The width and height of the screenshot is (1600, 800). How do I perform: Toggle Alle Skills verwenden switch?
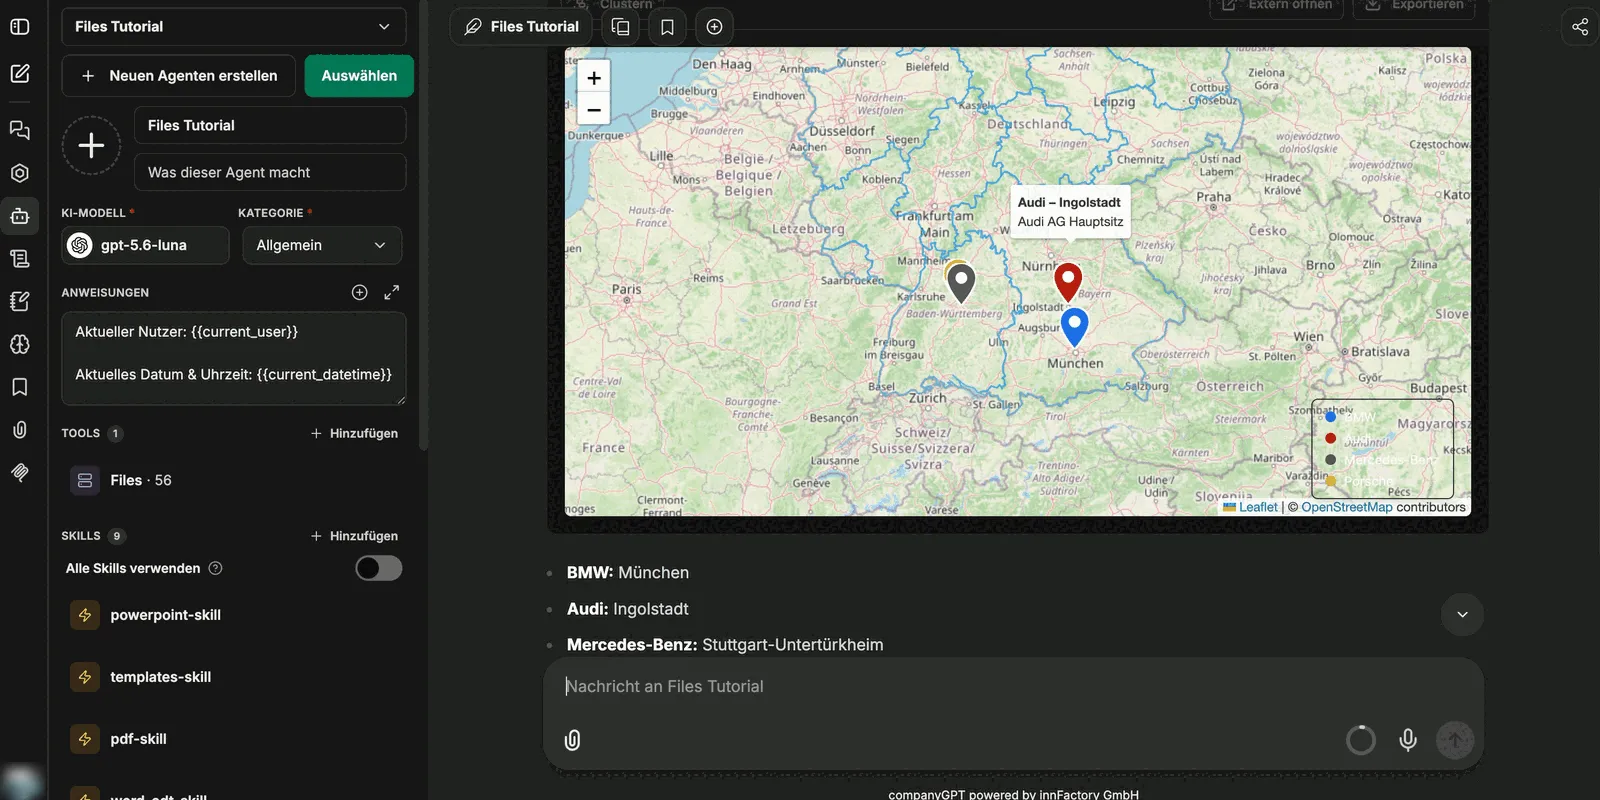[x=379, y=568]
